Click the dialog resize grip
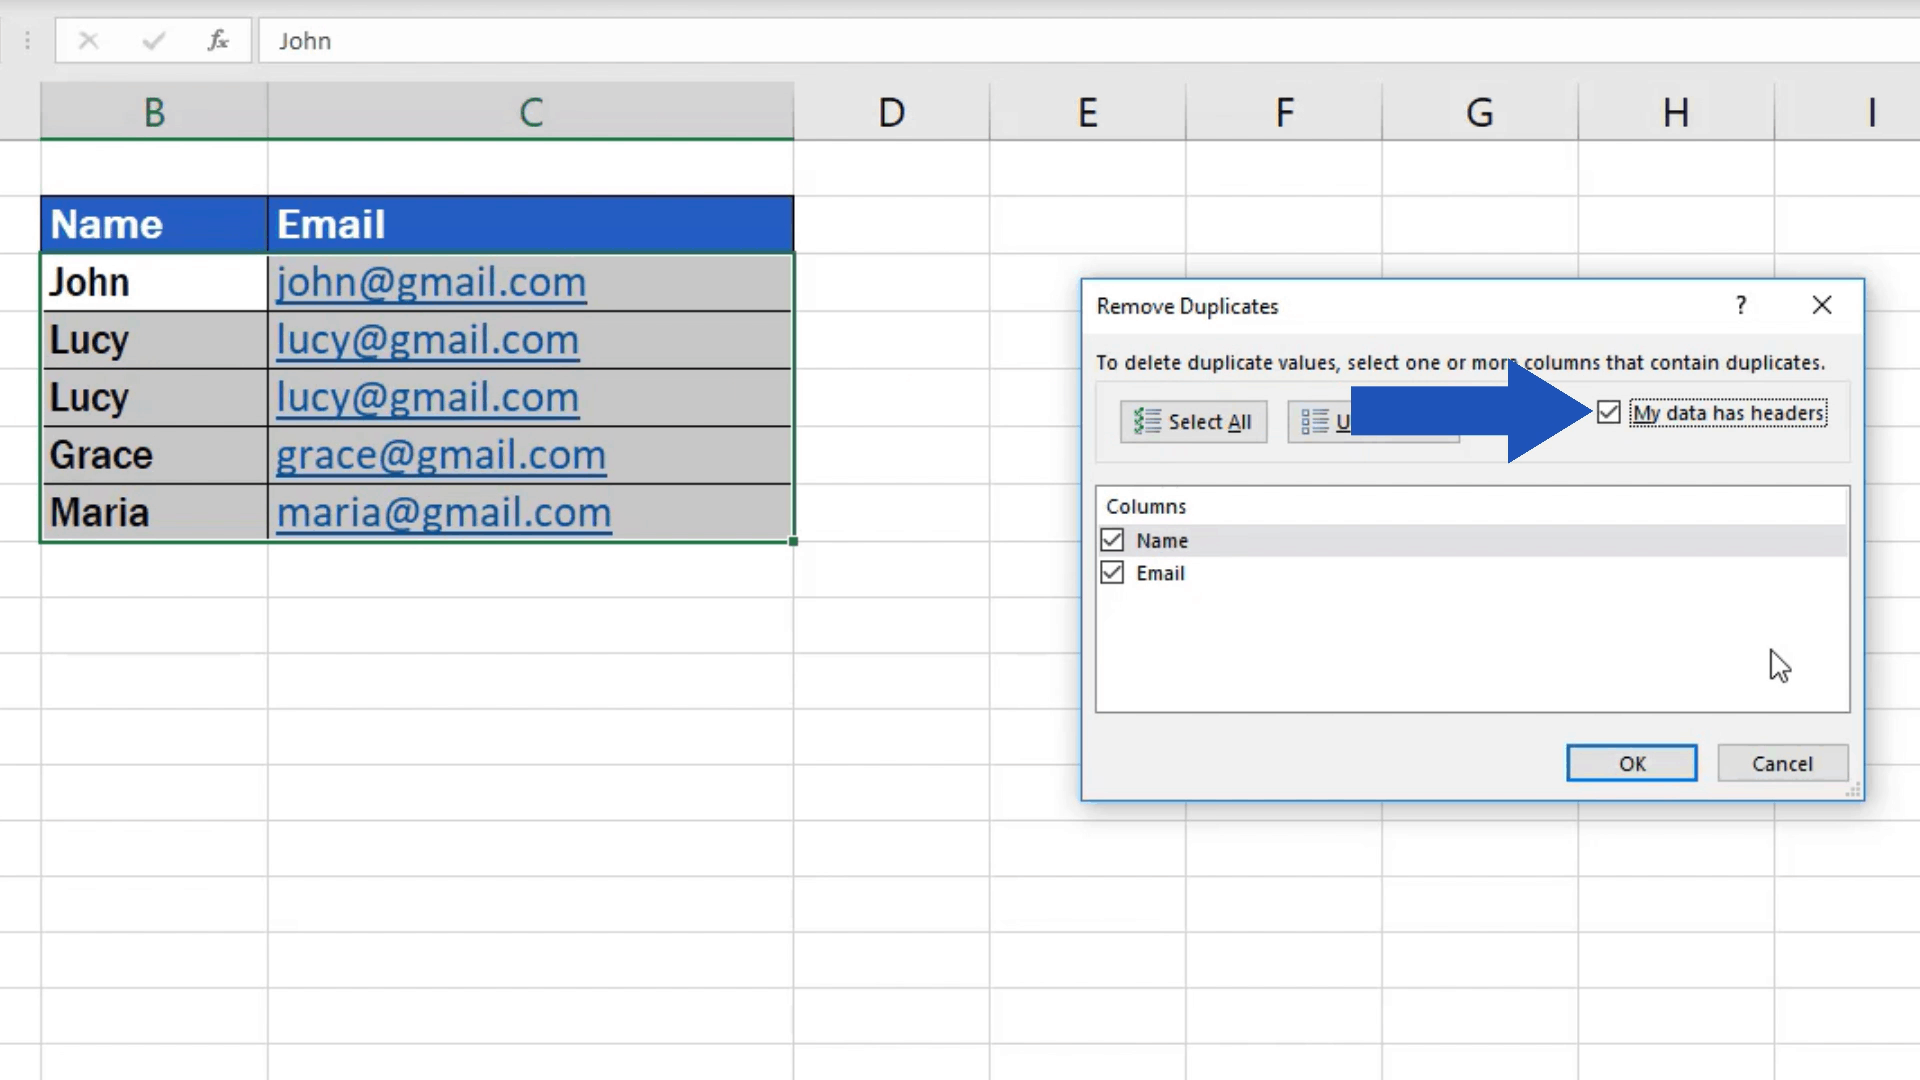Viewport: 1920px width, 1080px height. click(x=1851, y=790)
